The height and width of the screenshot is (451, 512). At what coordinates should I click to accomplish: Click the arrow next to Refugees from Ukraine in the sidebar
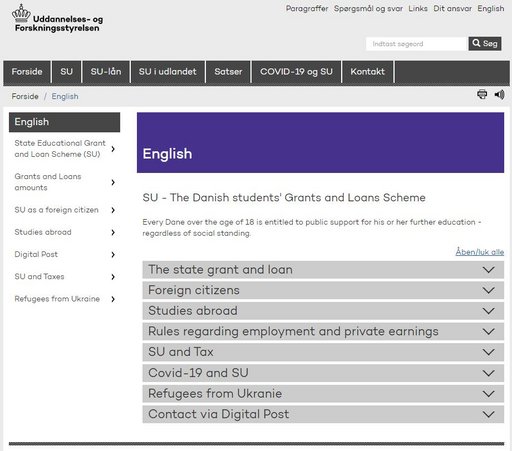[x=113, y=299]
